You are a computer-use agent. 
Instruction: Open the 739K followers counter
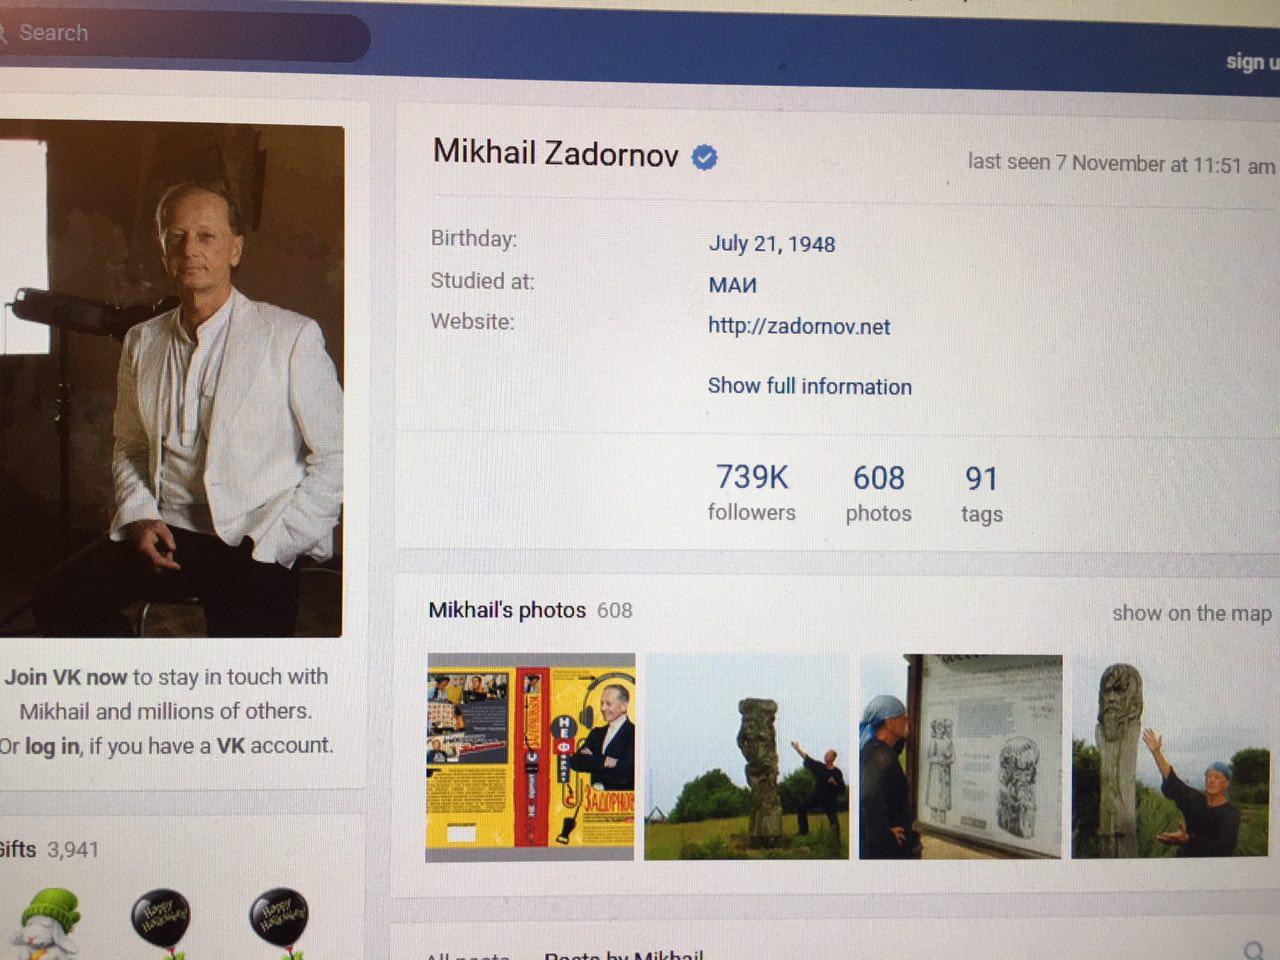pyautogui.click(x=751, y=492)
